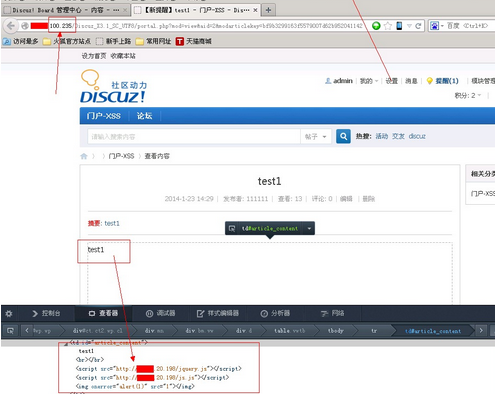495x394 pixels.
Task: Open the 帖子 search type dropdown
Action: point(316,137)
